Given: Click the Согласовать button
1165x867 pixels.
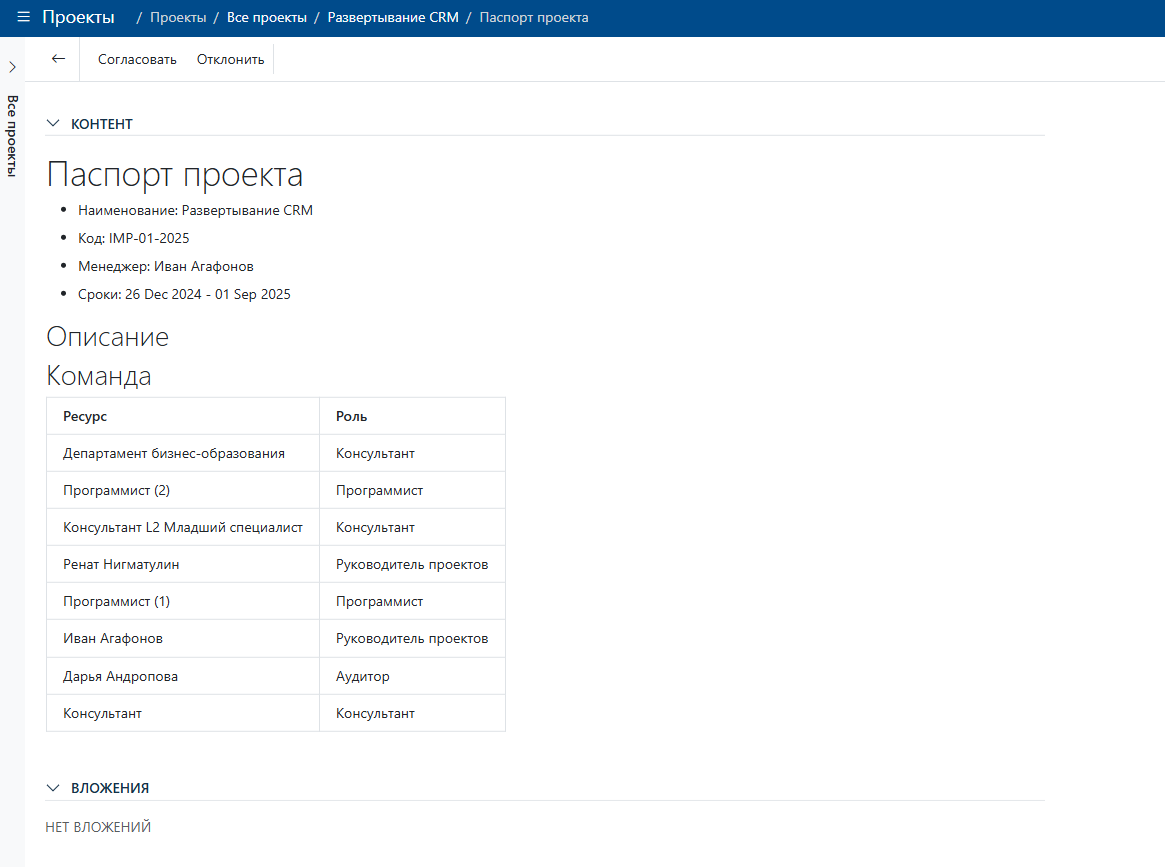Looking at the screenshot, I should 137,59.
